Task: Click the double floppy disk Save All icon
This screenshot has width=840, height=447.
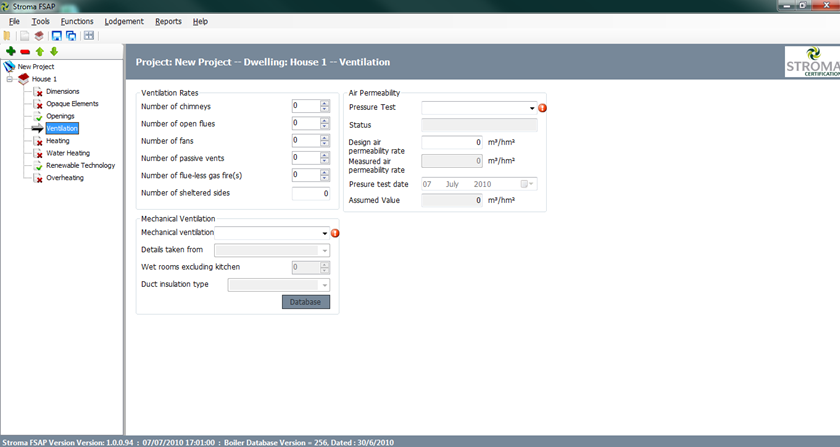Action: (x=71, y=36)
